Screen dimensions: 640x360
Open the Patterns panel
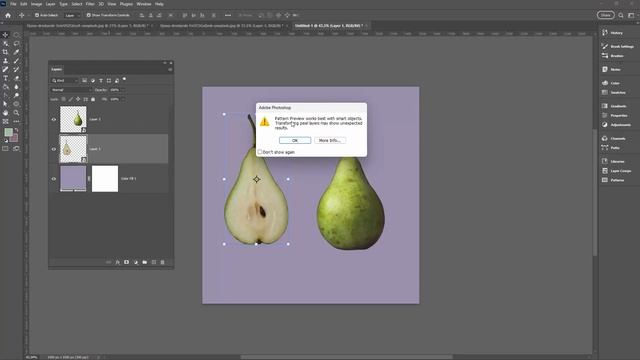click(613, 180)
